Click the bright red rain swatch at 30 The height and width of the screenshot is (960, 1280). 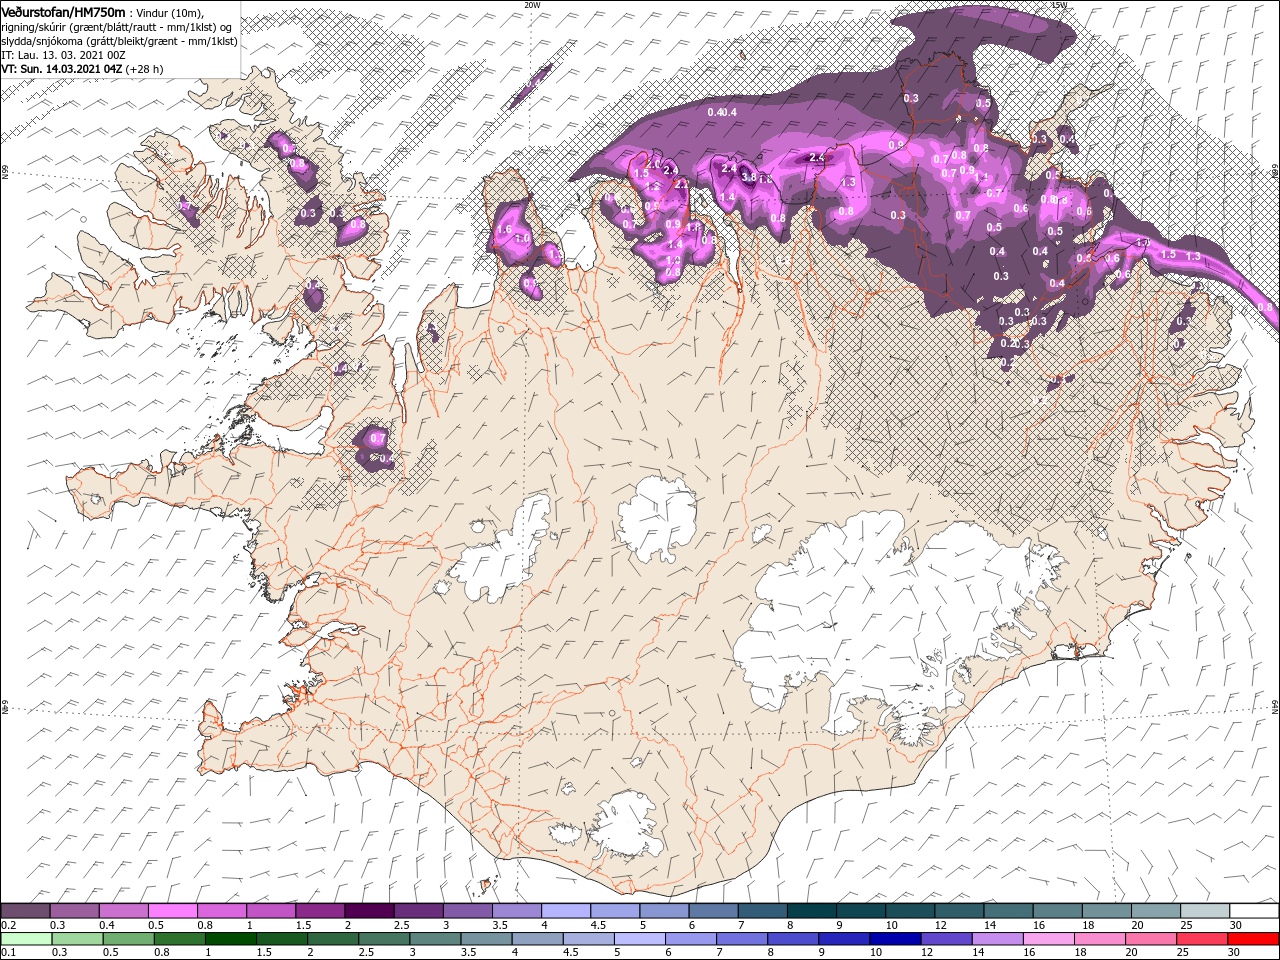point(1253,939)
